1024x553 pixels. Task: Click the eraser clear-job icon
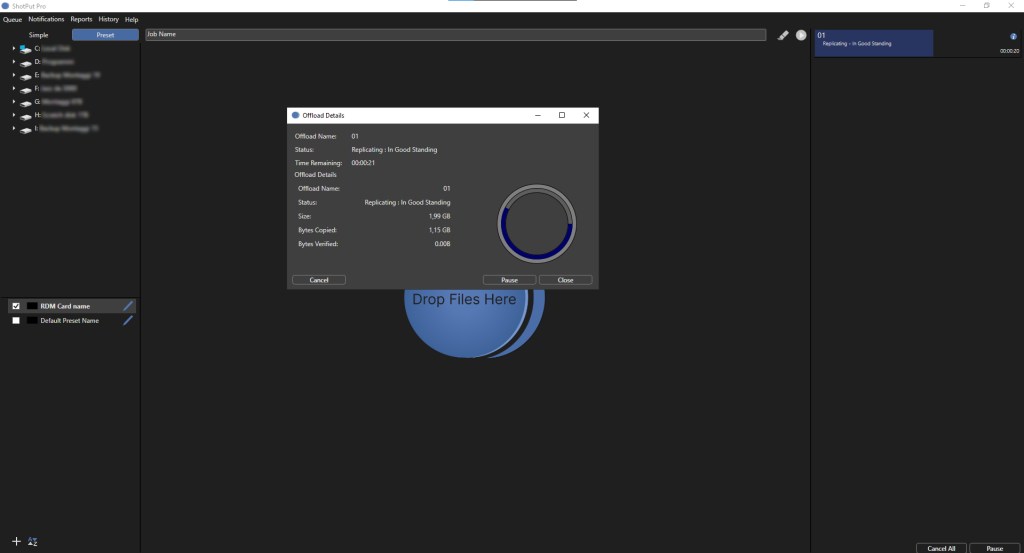click(783, 35)
